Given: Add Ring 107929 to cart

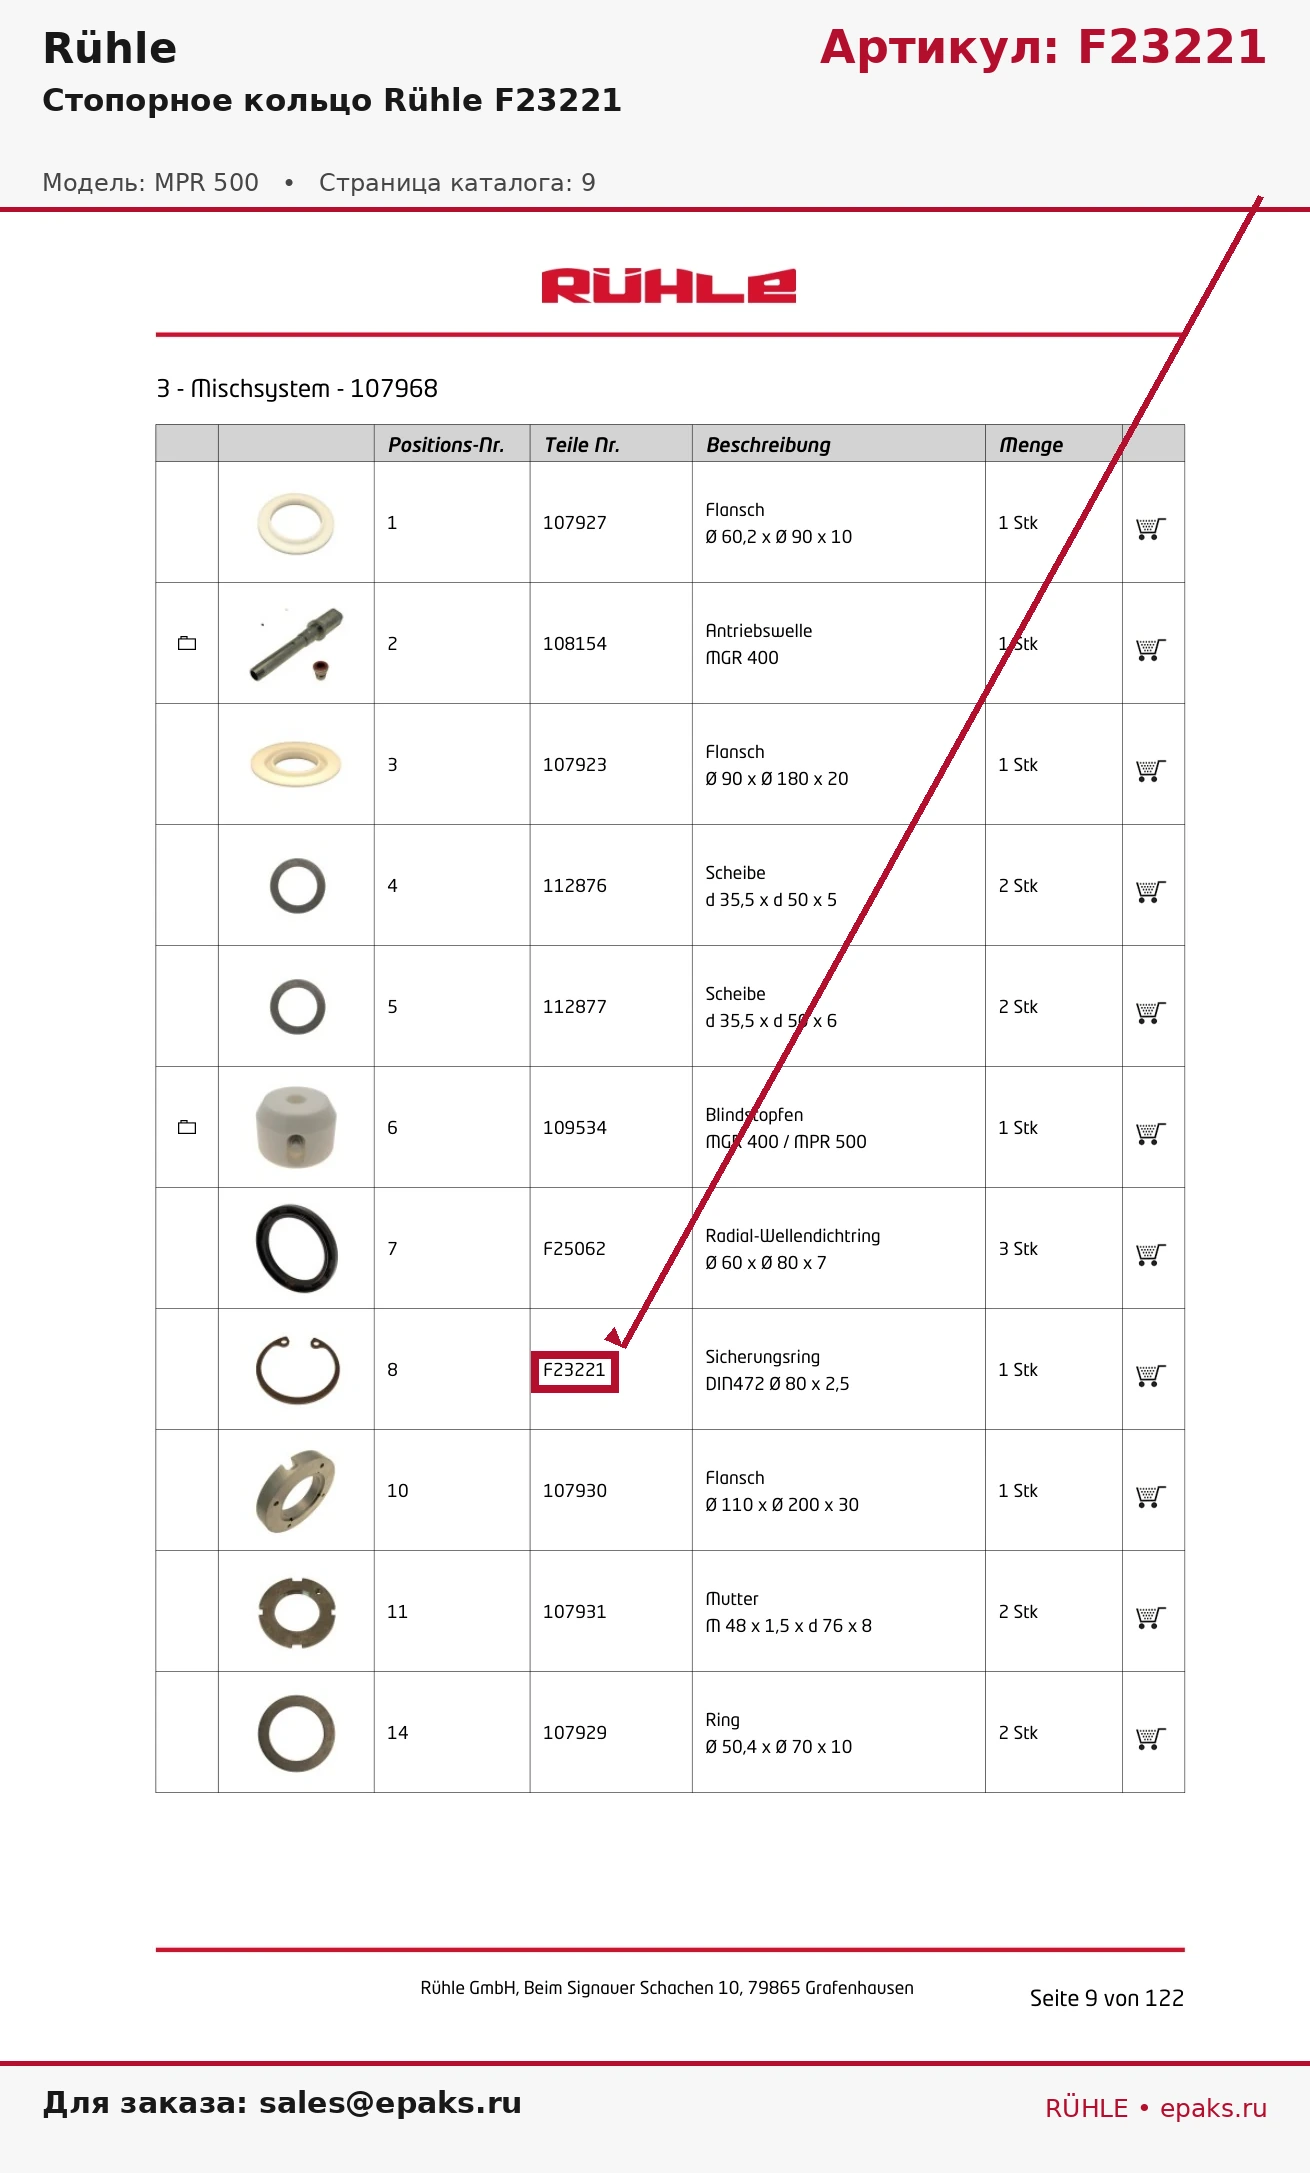Looking at the screenshot, I should (1151, 1738).
